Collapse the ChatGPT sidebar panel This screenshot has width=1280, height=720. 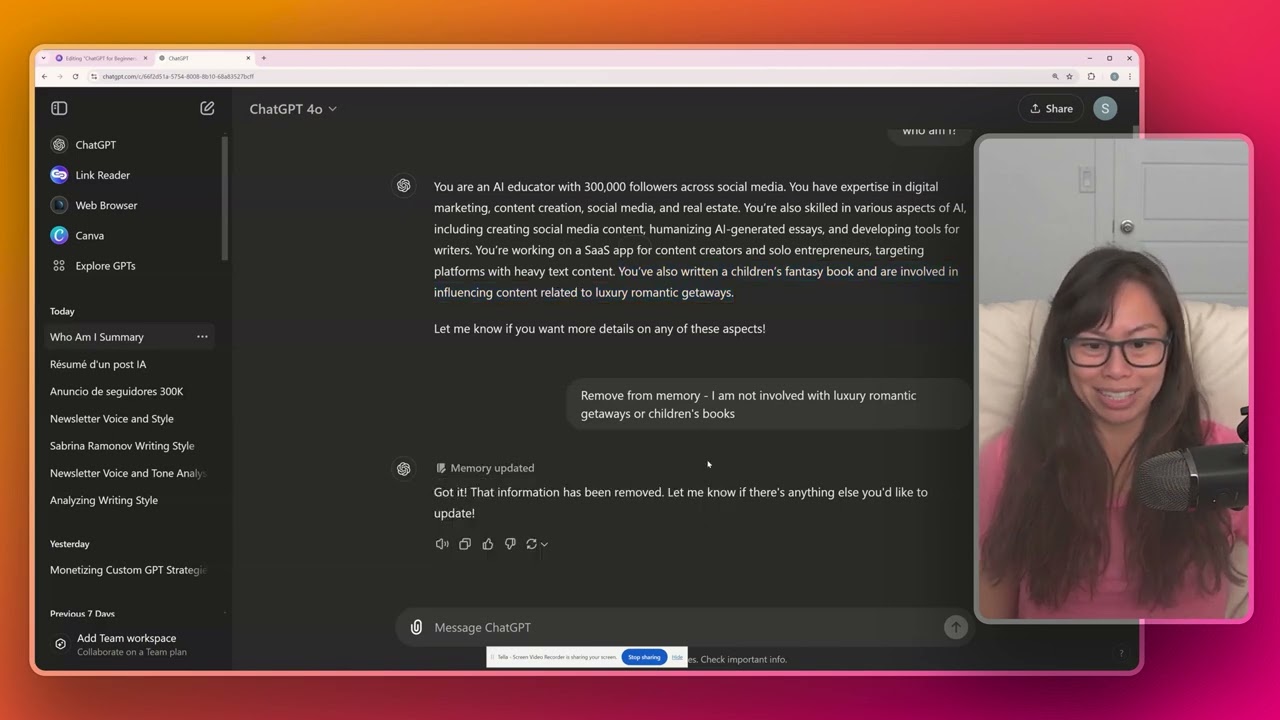(x=59, y=108)
